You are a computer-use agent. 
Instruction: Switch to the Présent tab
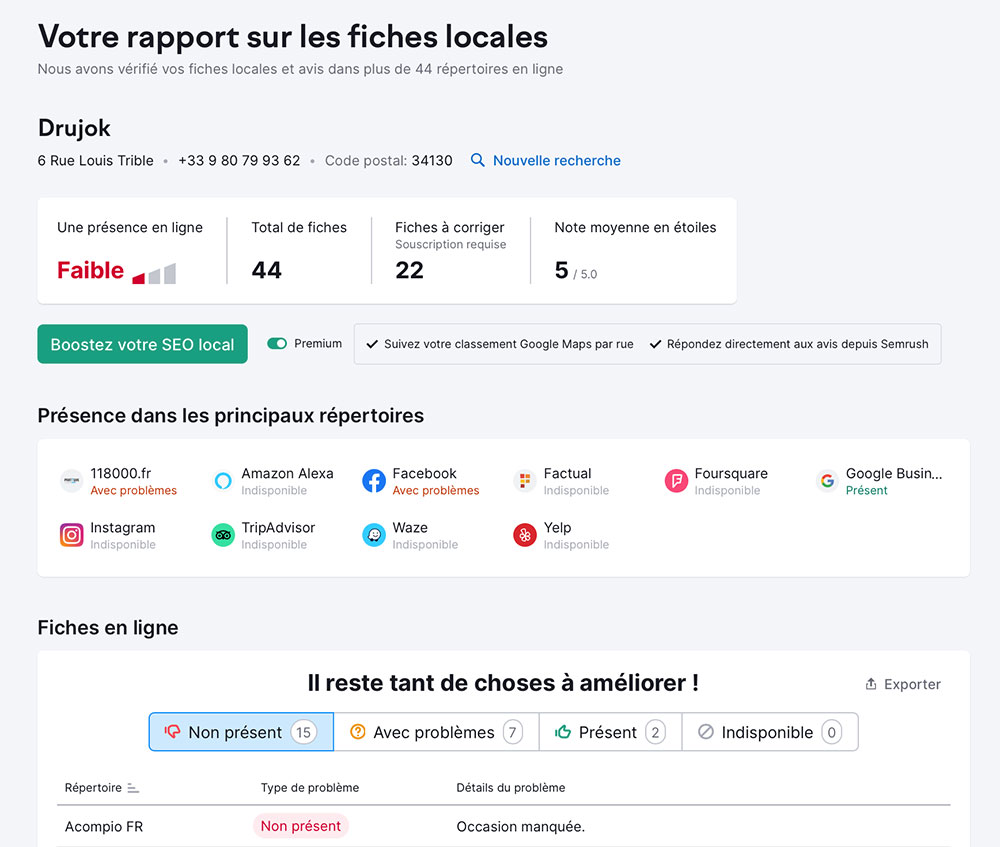coord(610,732)
